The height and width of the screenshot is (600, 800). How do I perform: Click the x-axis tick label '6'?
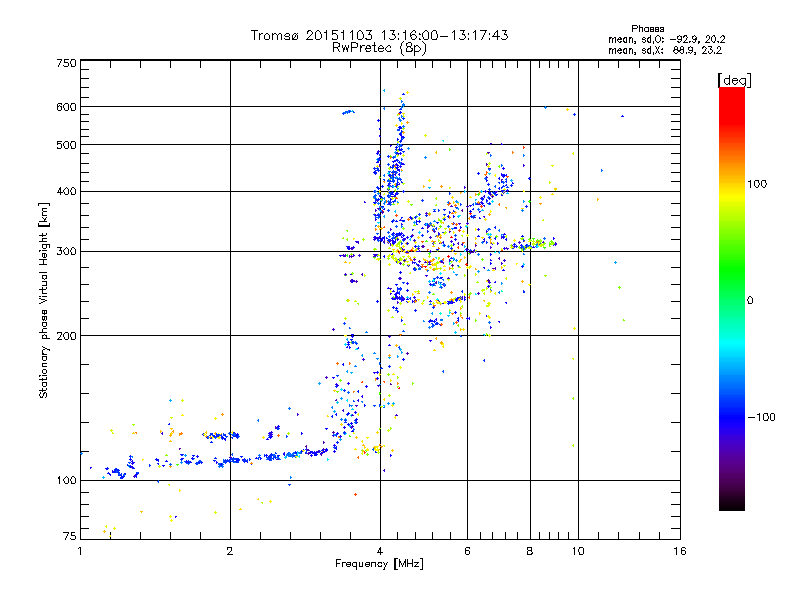467,551
